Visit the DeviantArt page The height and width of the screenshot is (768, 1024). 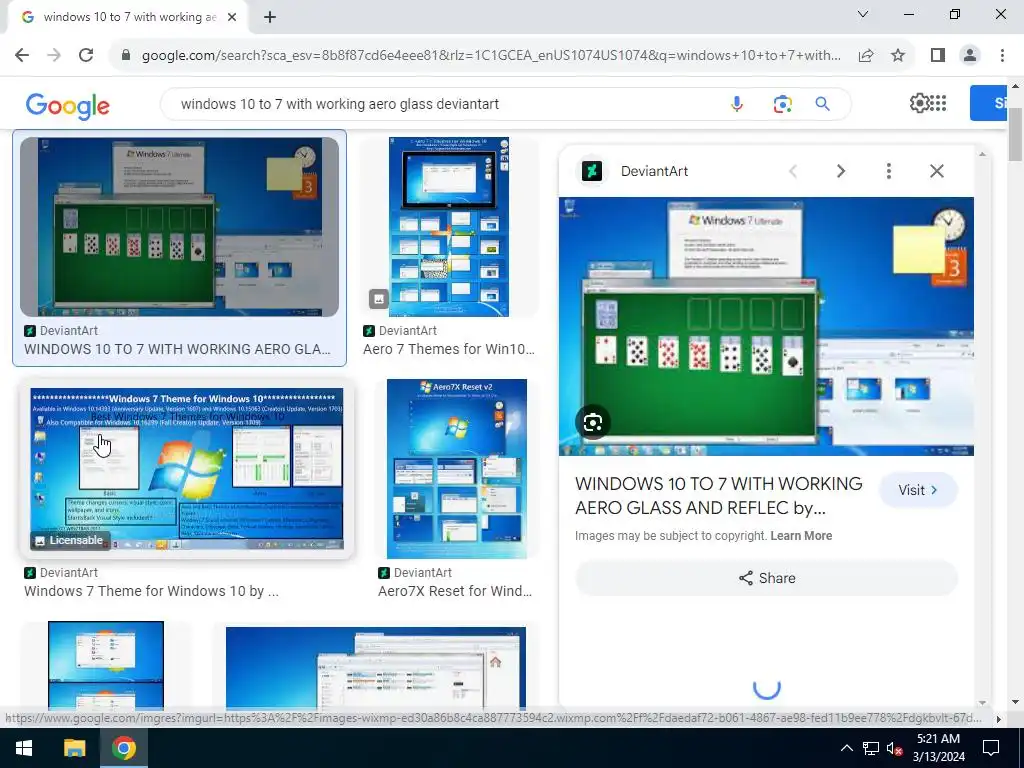(x=918, y=490)
